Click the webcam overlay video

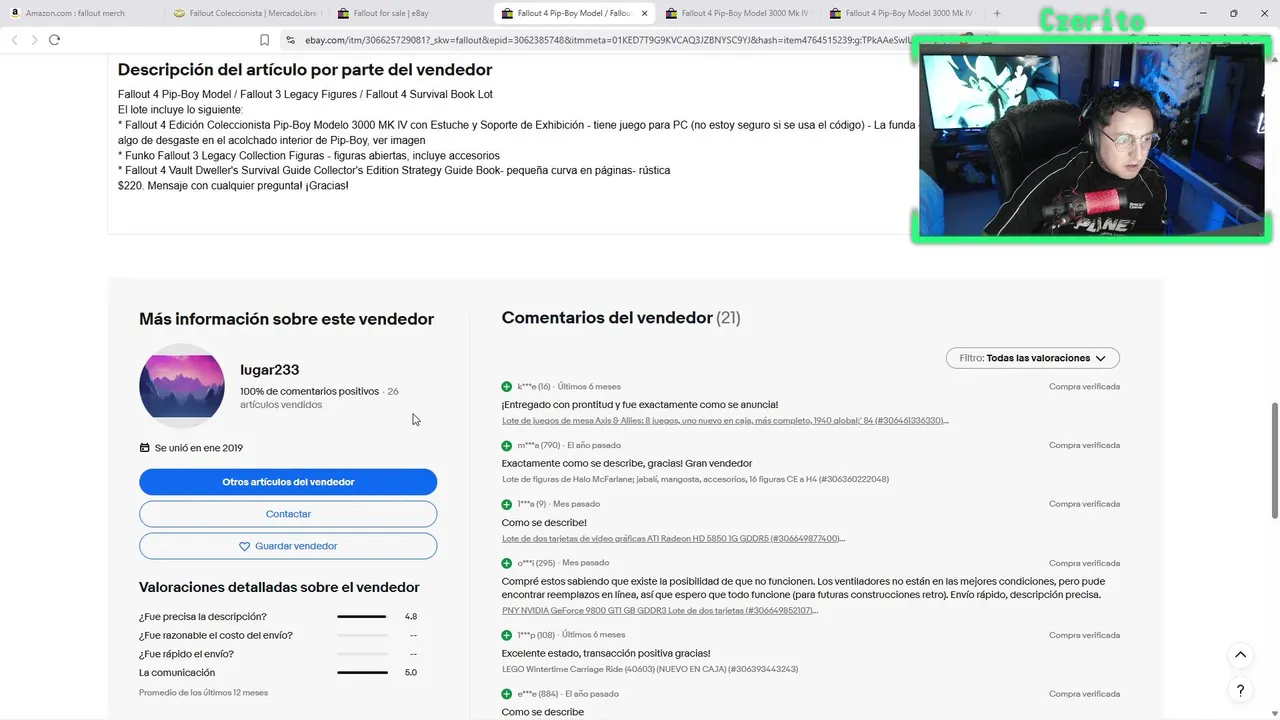pos(1091,140)
